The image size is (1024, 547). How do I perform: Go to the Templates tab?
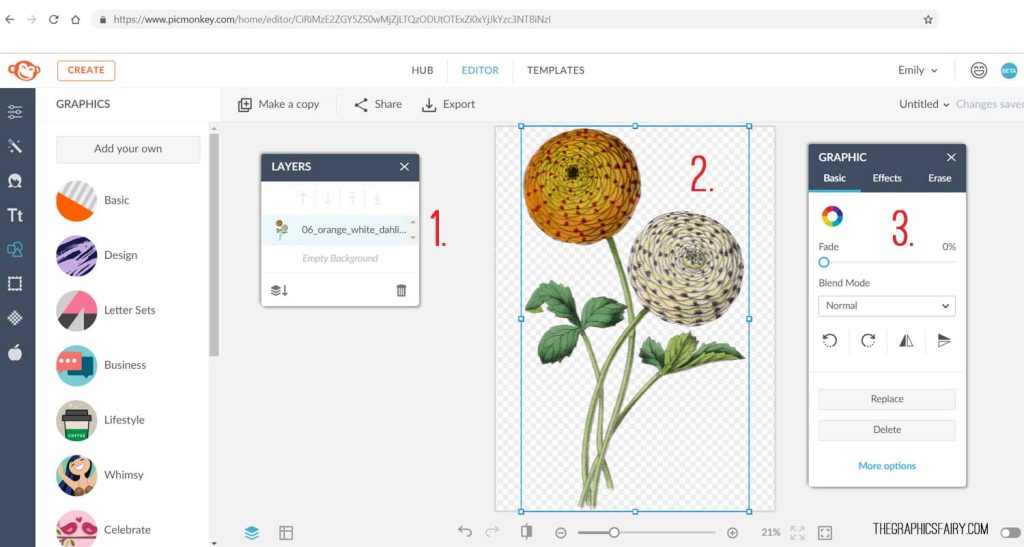coord(555,71)
